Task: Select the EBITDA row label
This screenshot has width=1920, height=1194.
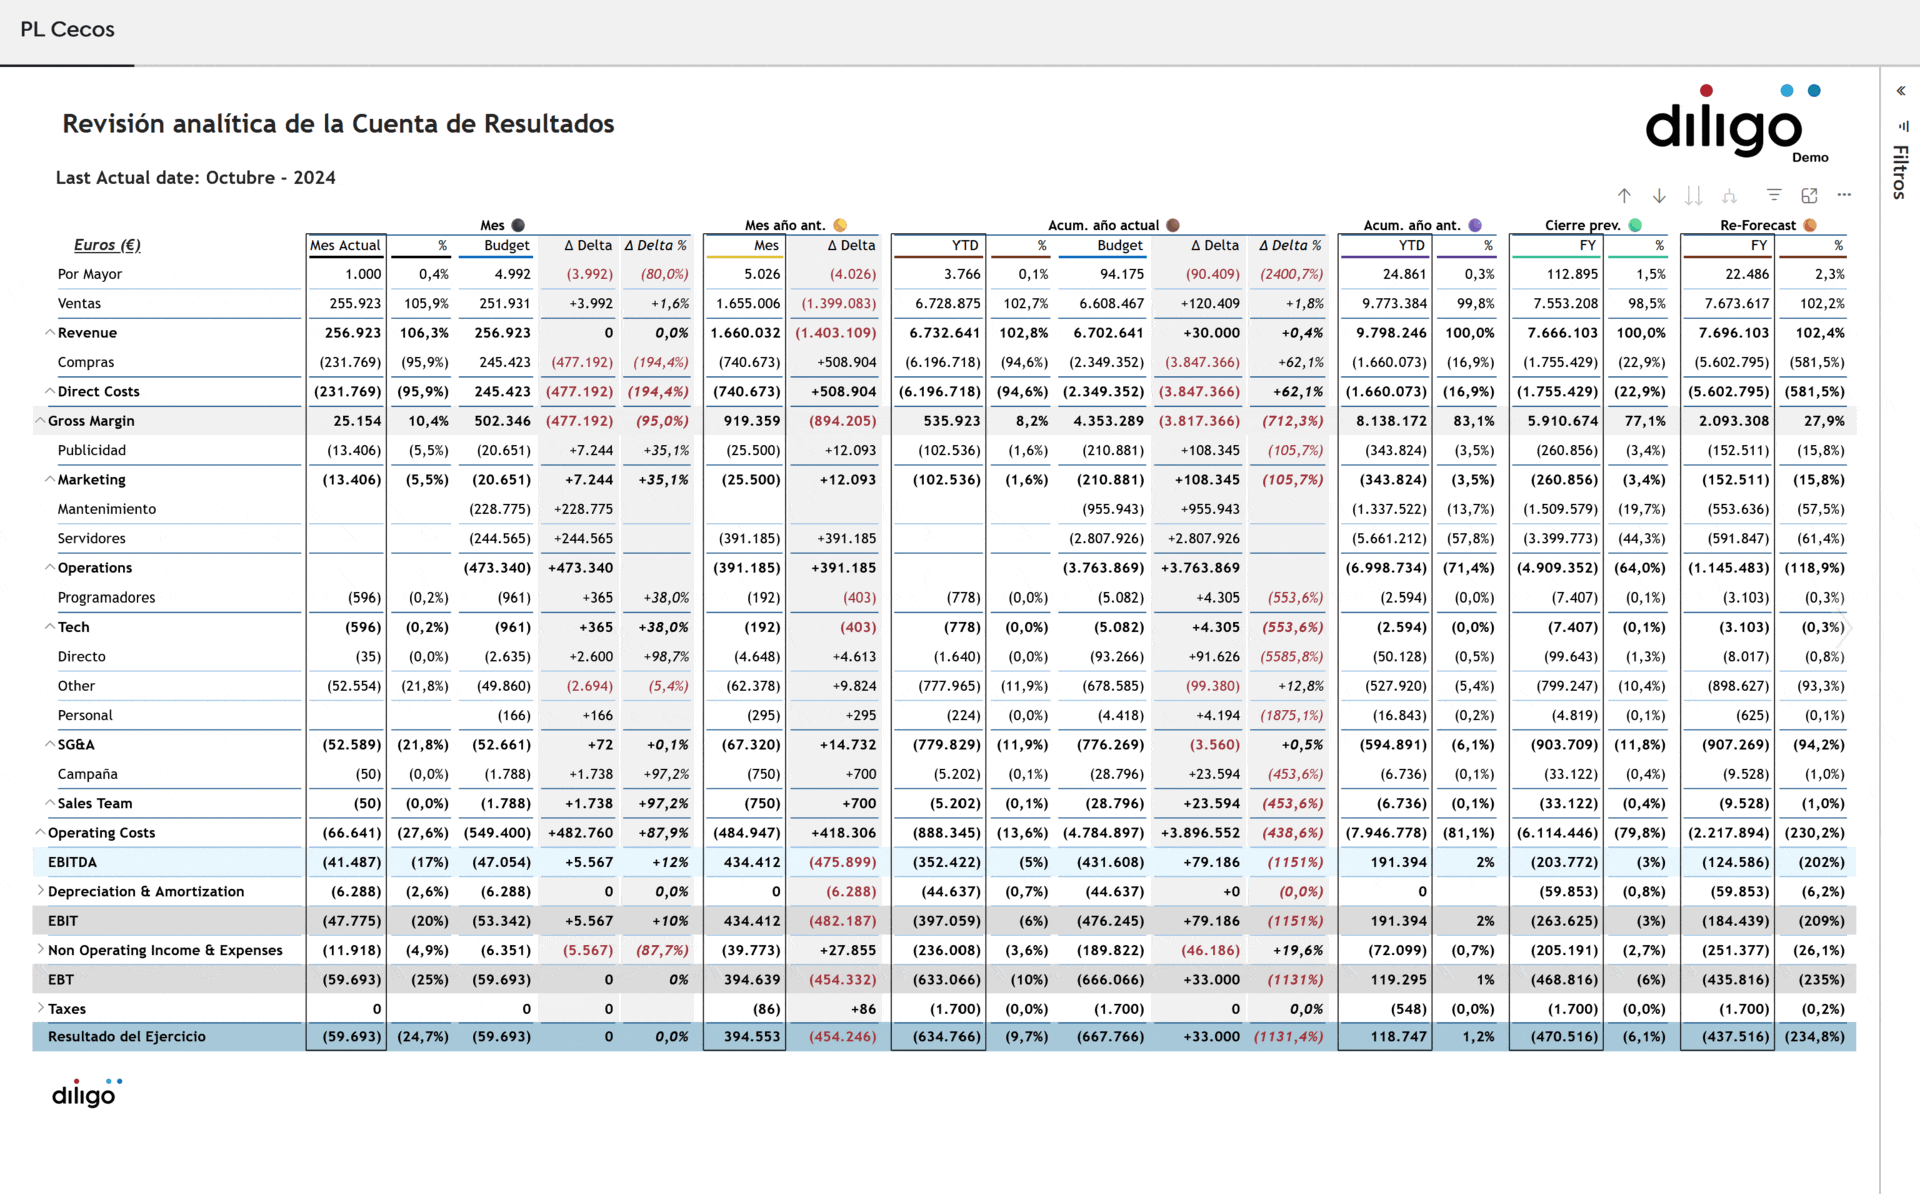Action: (72, 862)
